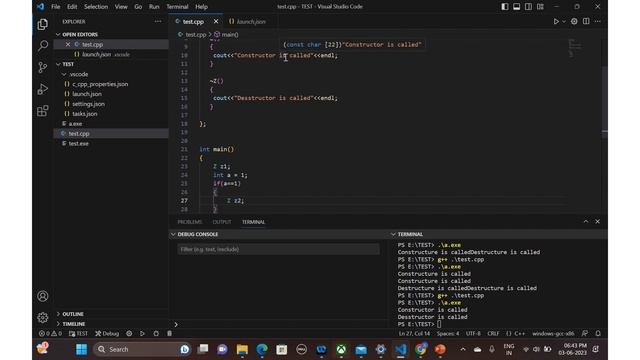Change indentation via Spaces: 4
The height and width of the screenshot is (360, 640).
coord(448,333)
